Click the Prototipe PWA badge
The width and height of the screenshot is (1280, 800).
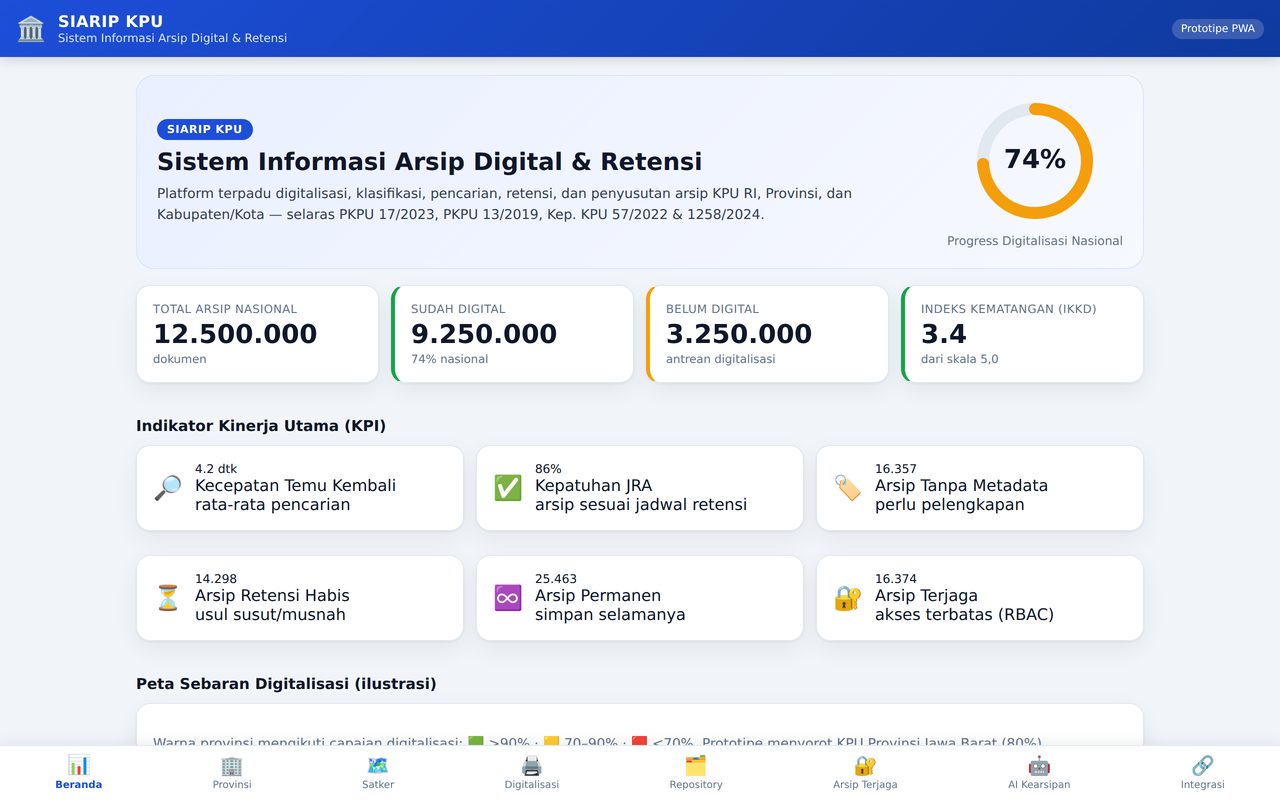pos(1218,28)
